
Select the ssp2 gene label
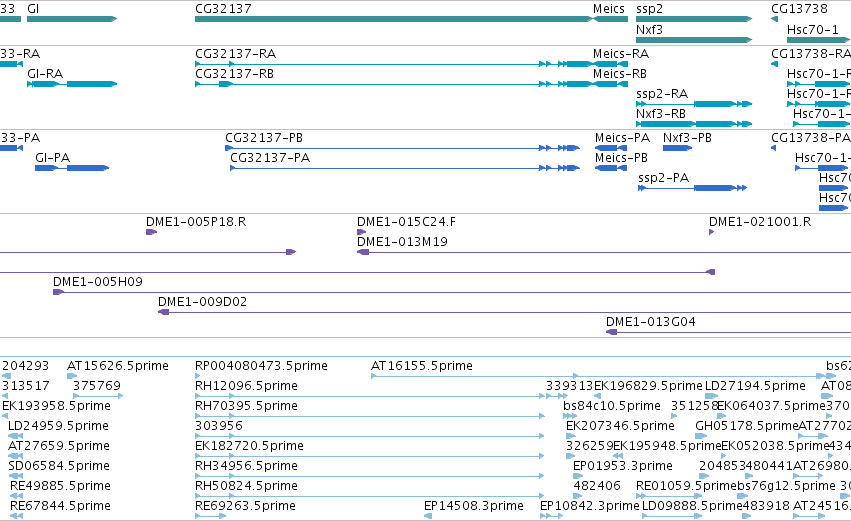click(x=649, y=9)
